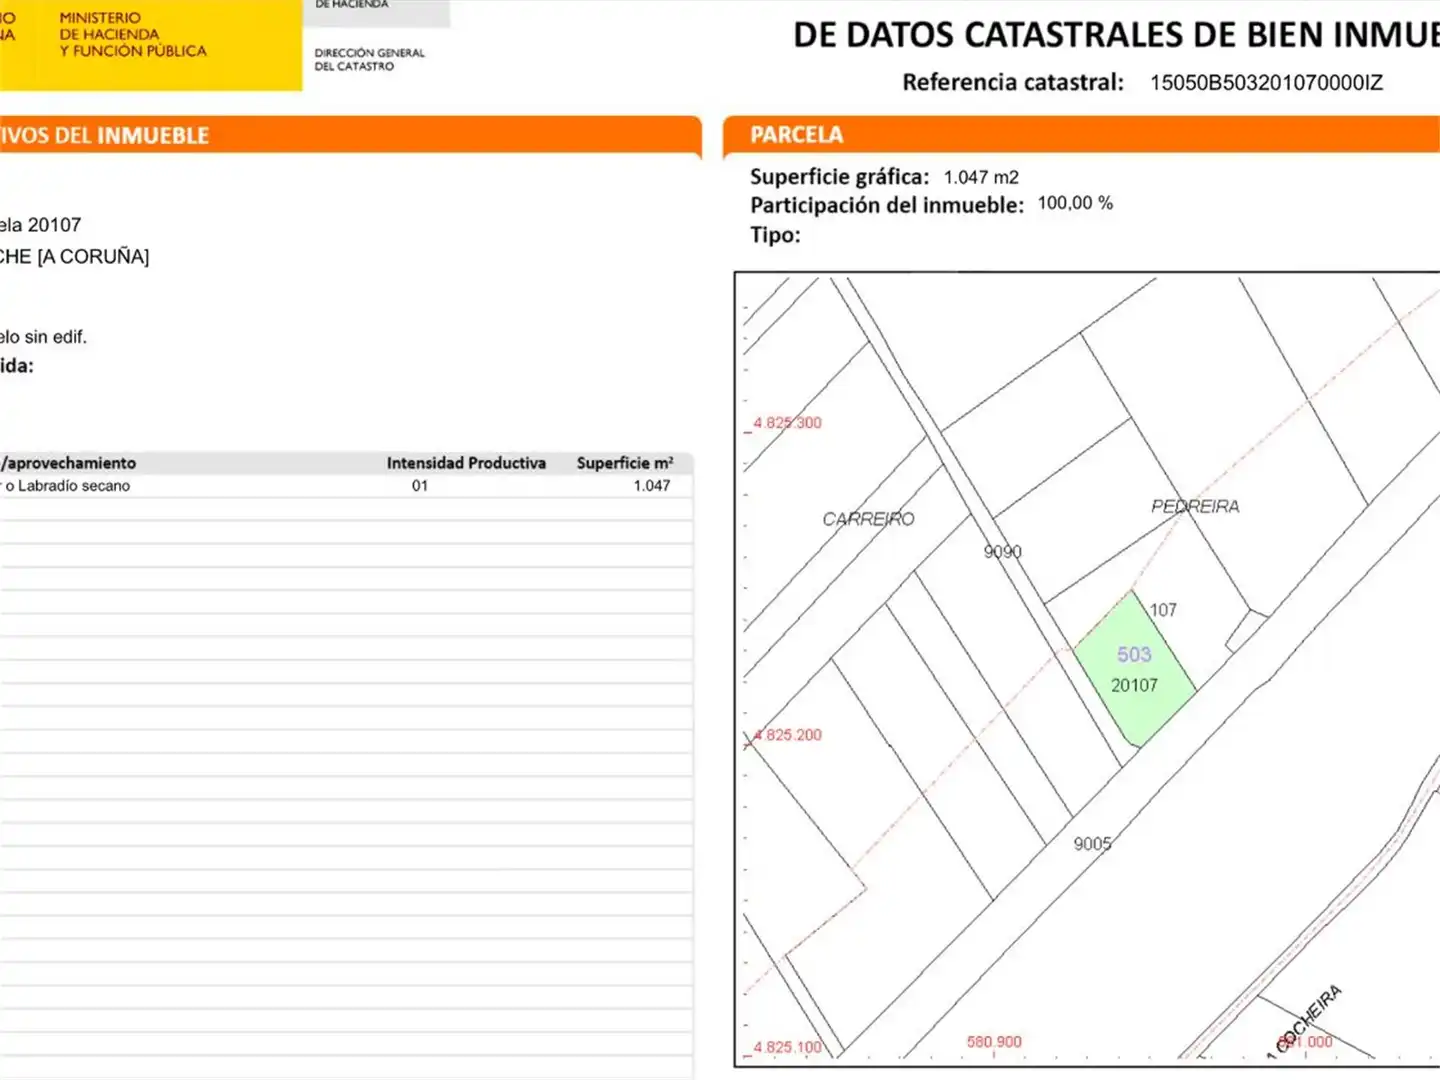The image size is (1440, 1080).
Task: Click the '100,00 %' participation value
Action: 1075,203
